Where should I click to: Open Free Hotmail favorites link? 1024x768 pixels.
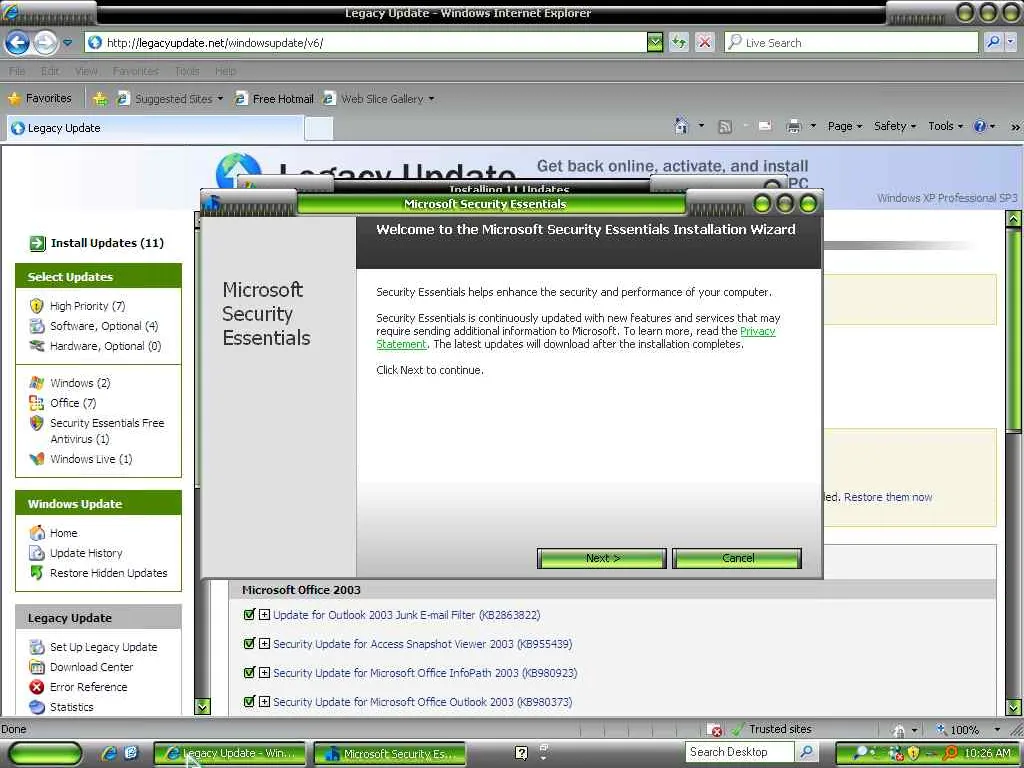(274, 99)
